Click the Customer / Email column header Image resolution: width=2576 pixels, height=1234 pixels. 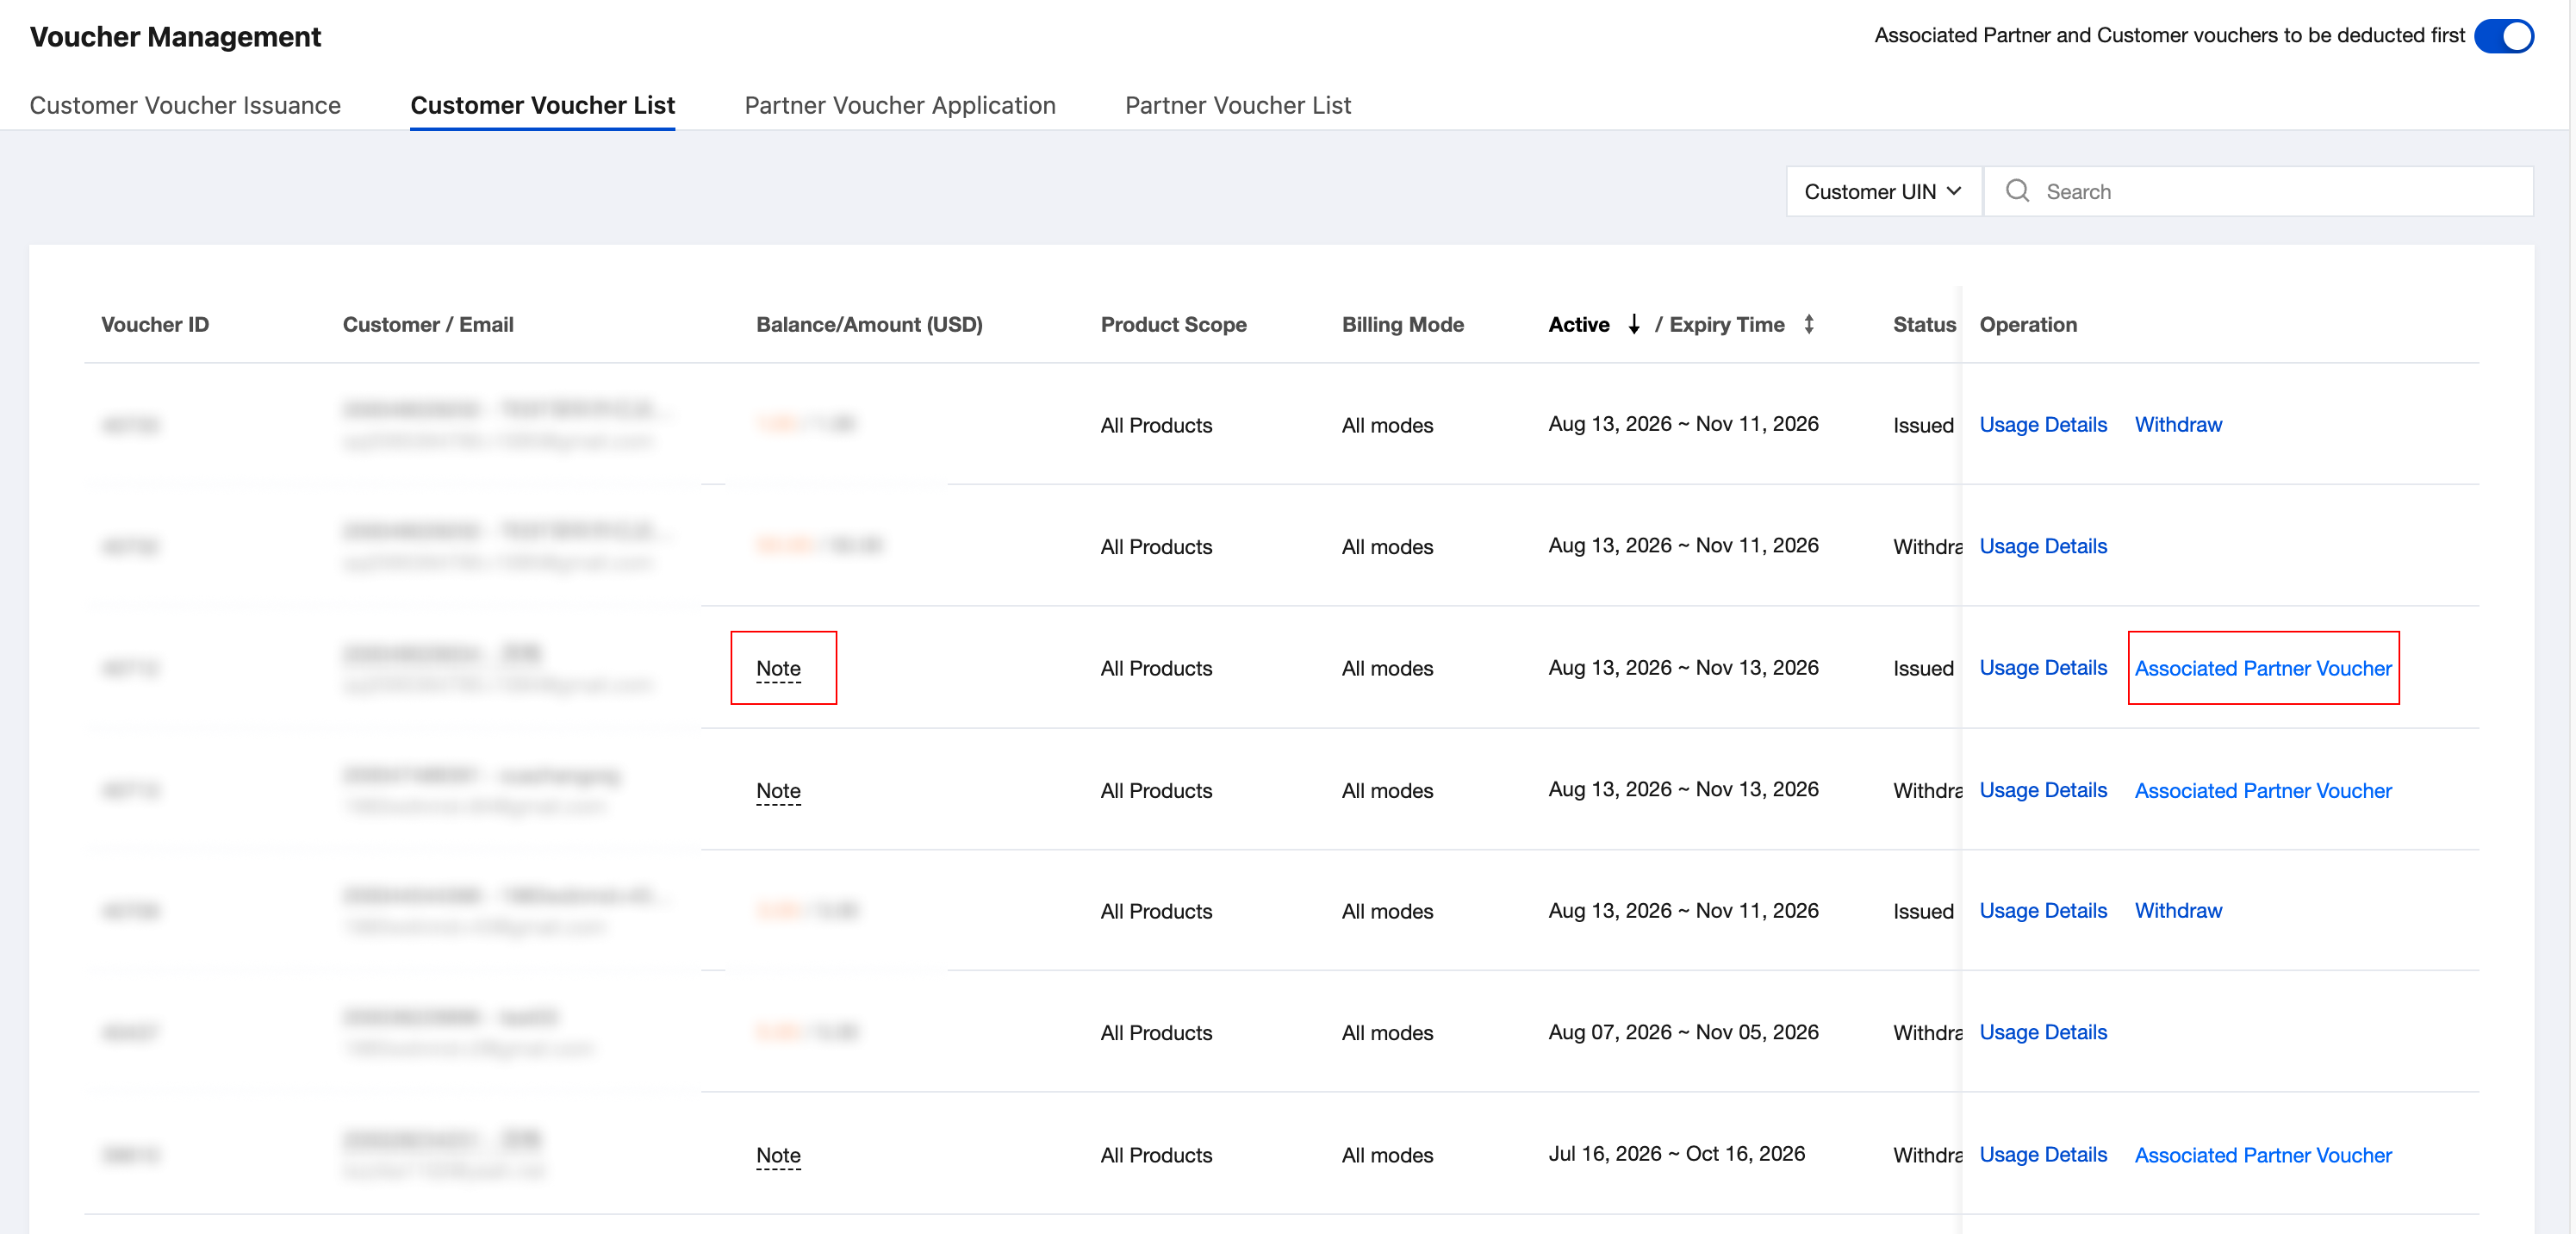pyautogui.click(x=428, y=324)
